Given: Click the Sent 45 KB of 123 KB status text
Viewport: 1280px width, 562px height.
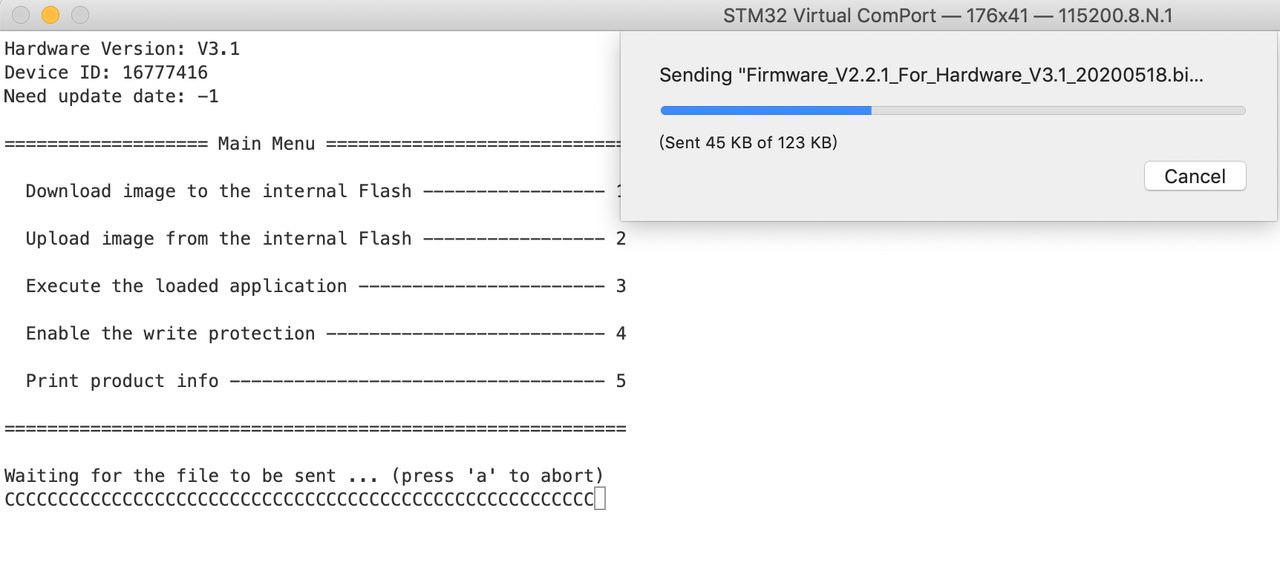Looking at the screenshot, I should click(x=748, y=142).
